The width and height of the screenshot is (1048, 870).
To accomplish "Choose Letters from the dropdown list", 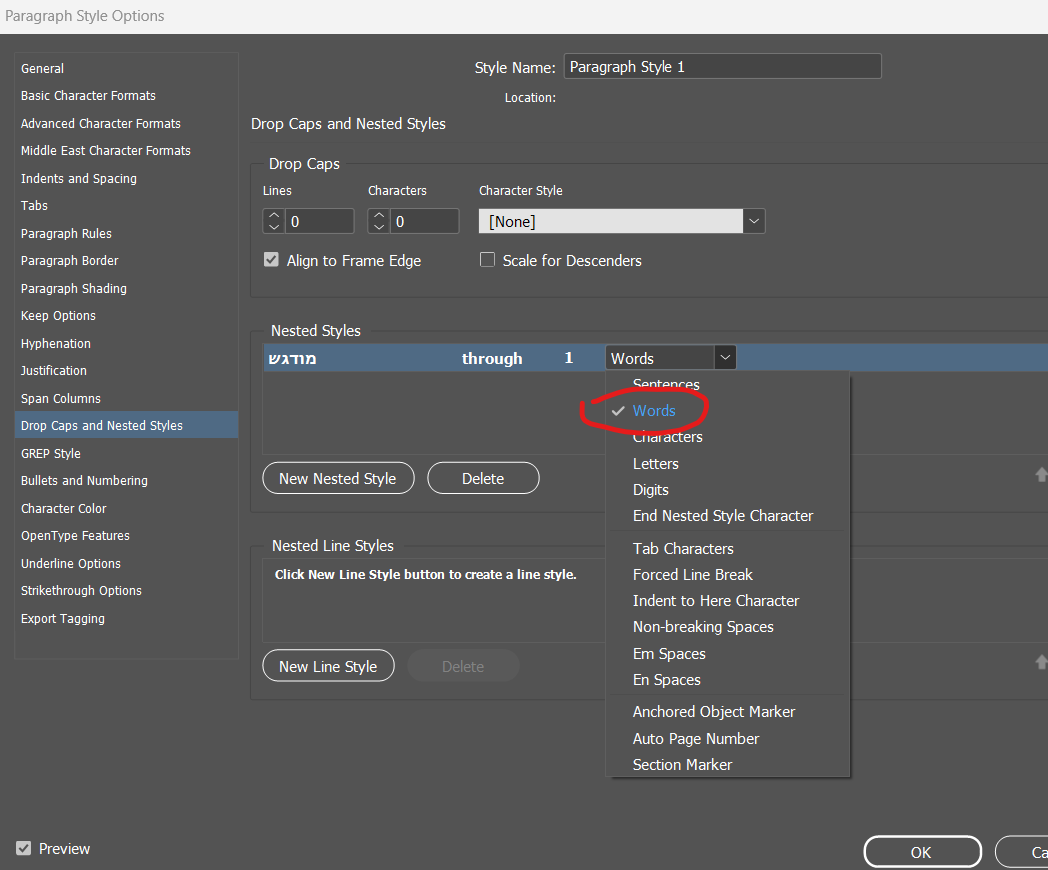I will coord(655,464).
